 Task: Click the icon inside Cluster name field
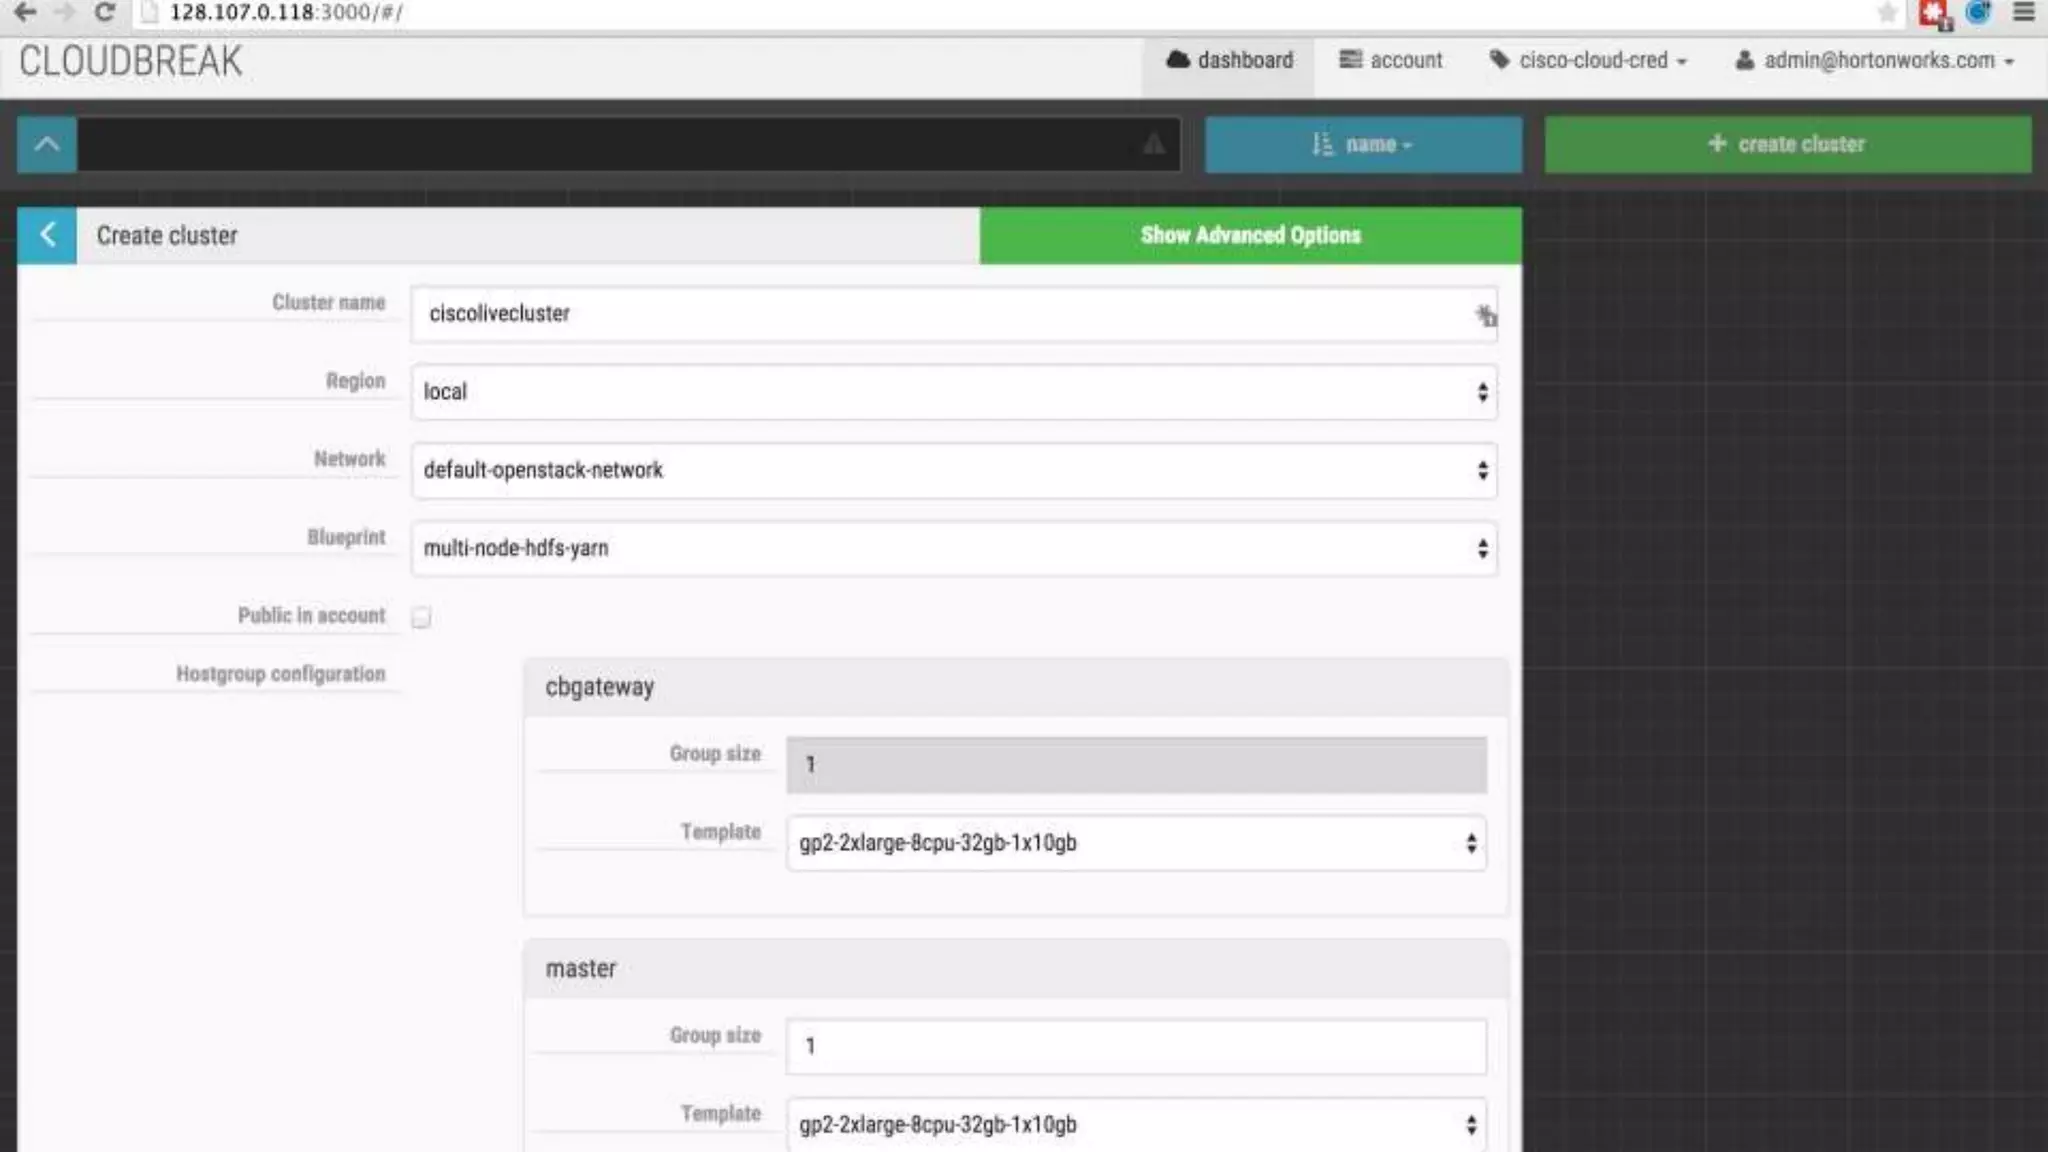(x=1485, y=316)
